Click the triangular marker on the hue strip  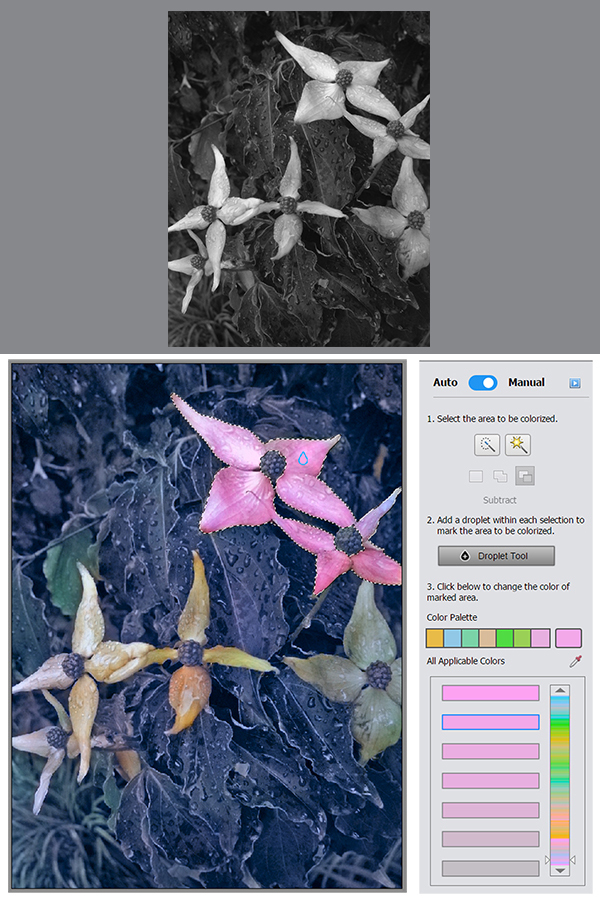click(547, 859)
